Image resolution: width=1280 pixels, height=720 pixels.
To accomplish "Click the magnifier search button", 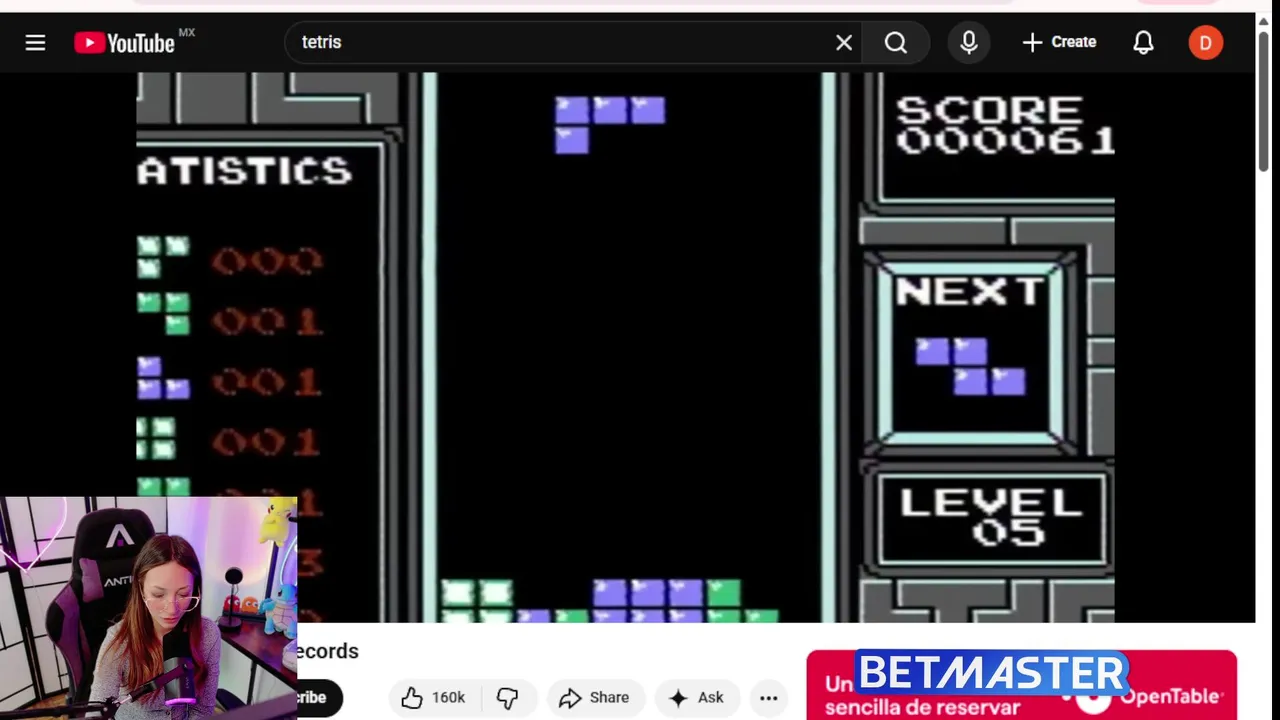I will click(896, 42).
